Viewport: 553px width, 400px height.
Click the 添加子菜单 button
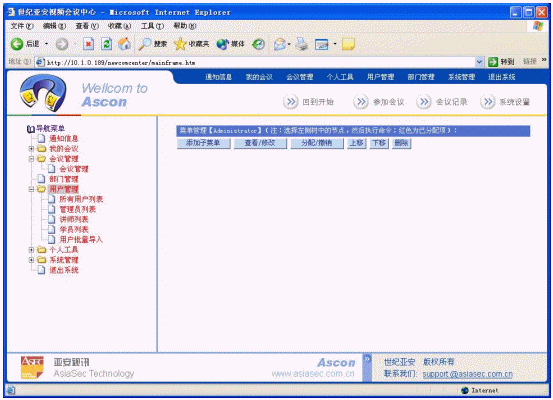coord(203,143)
